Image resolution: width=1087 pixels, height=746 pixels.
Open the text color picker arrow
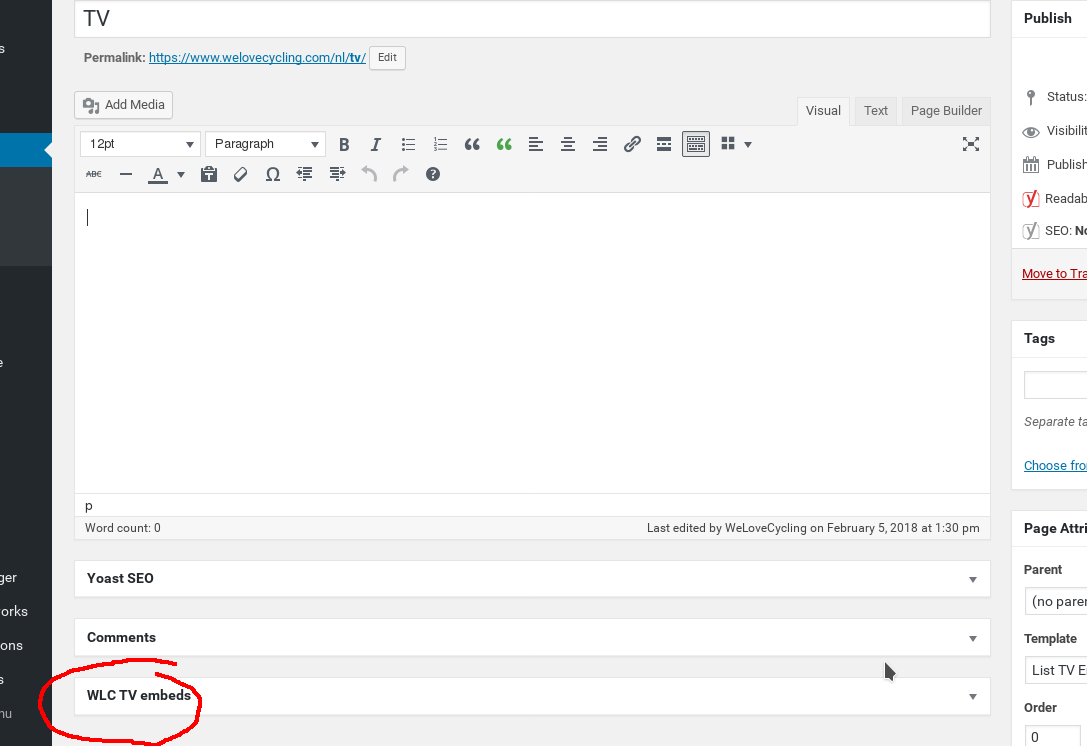click(181, 175)
